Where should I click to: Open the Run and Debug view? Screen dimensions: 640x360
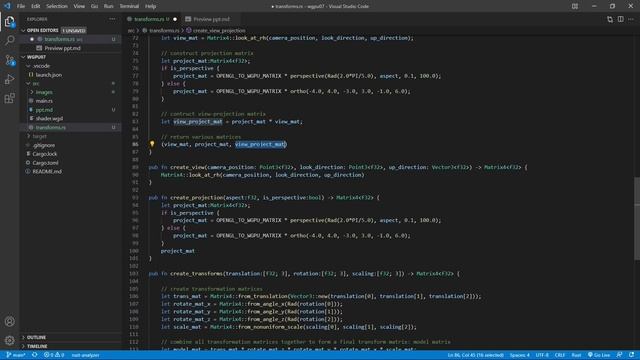coord(9,79)
